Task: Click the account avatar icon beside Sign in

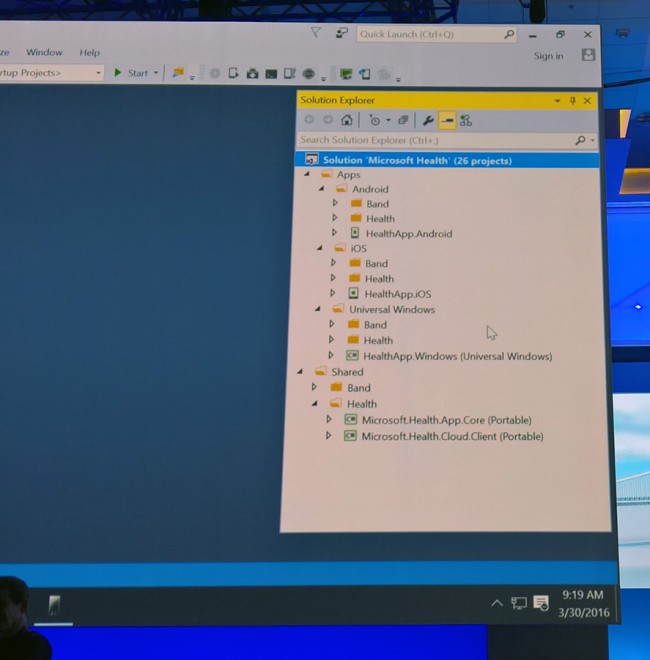Action: [x=588, y=55]
